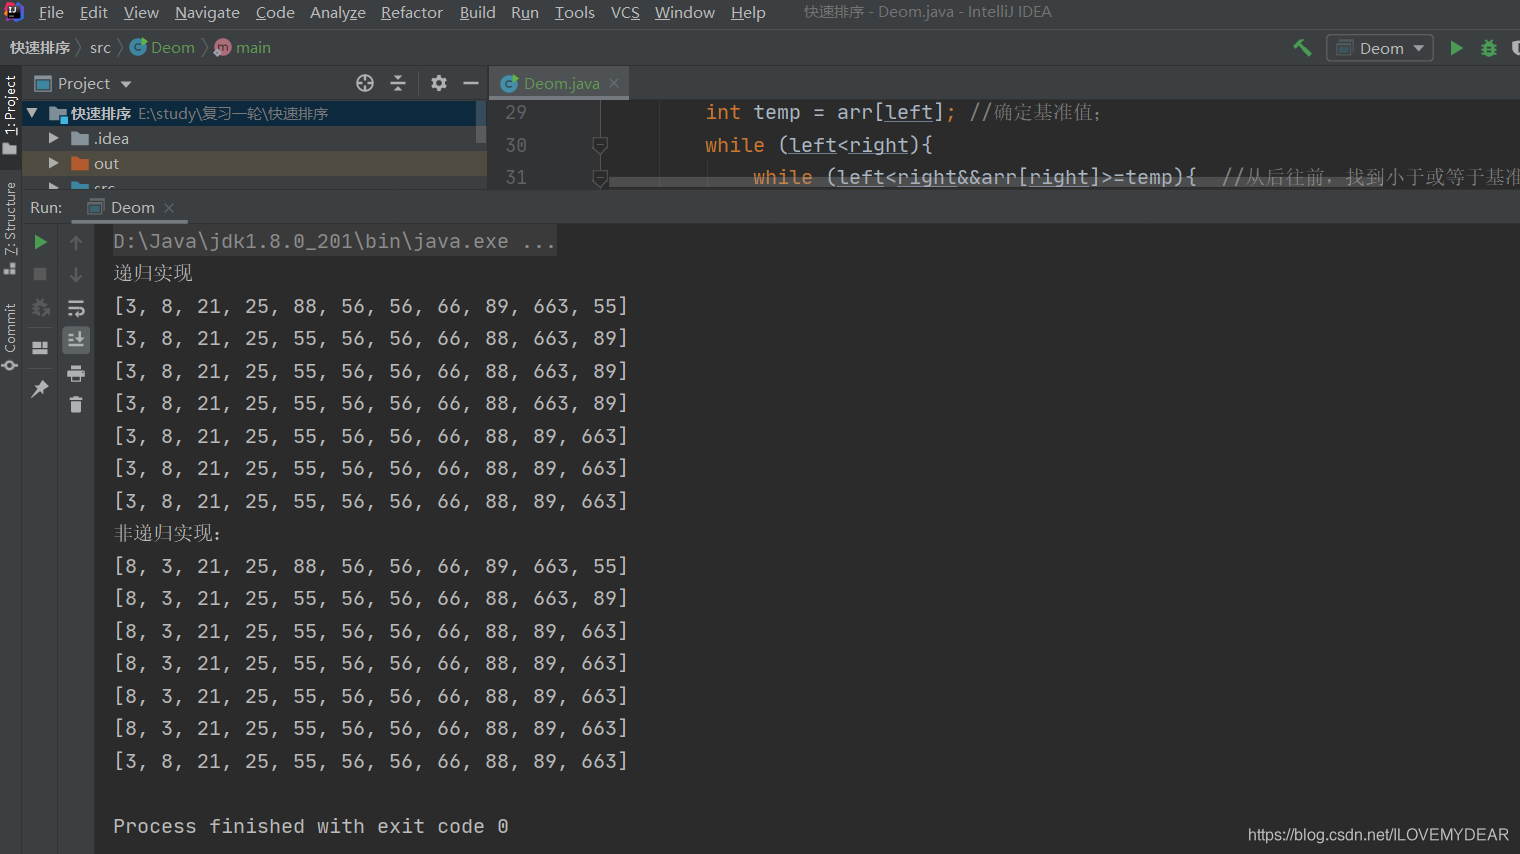Hide the Project panel with minus icon
Image resolution: width=1520 pixels, height=854 pixels.
[471, 83]
